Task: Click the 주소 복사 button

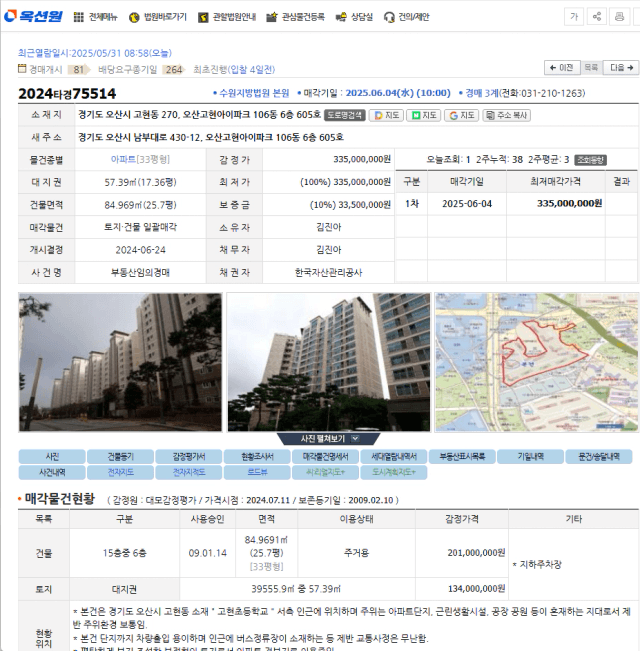Action: click(506, 115)
